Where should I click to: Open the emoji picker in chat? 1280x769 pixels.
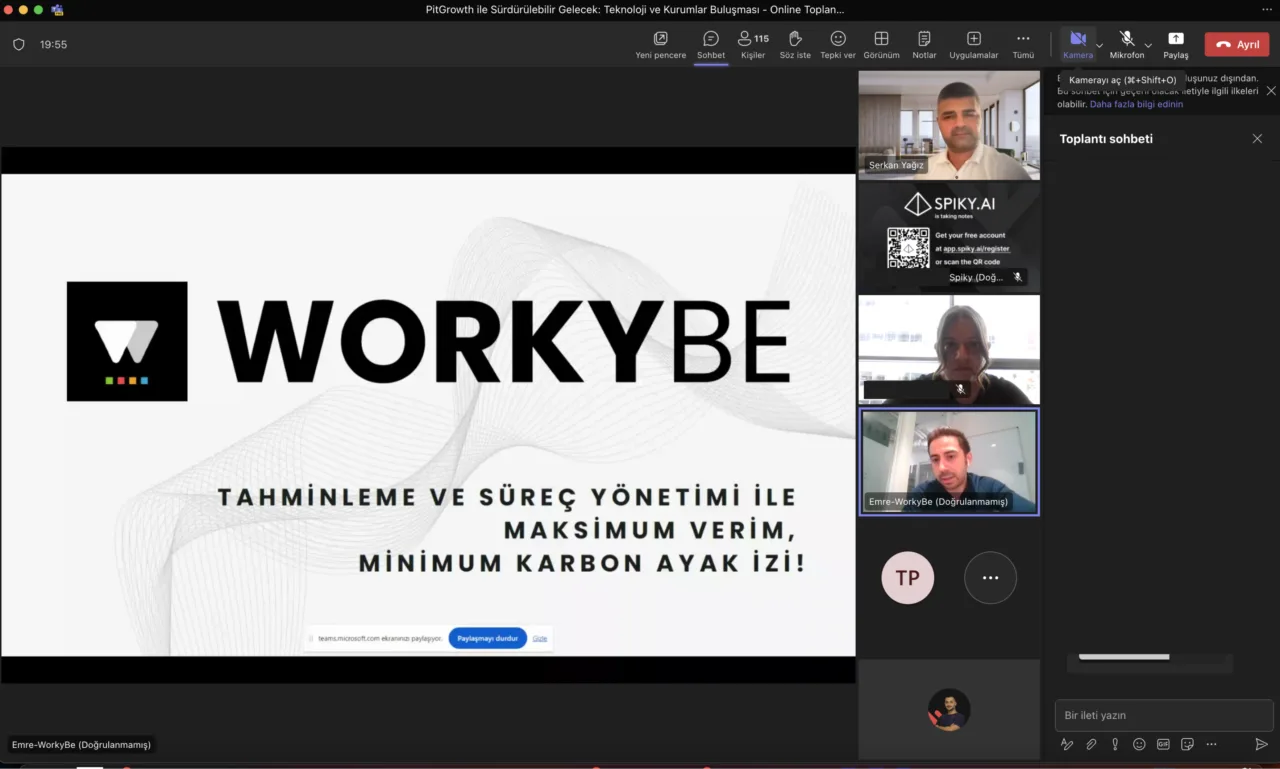(1139, 744)
